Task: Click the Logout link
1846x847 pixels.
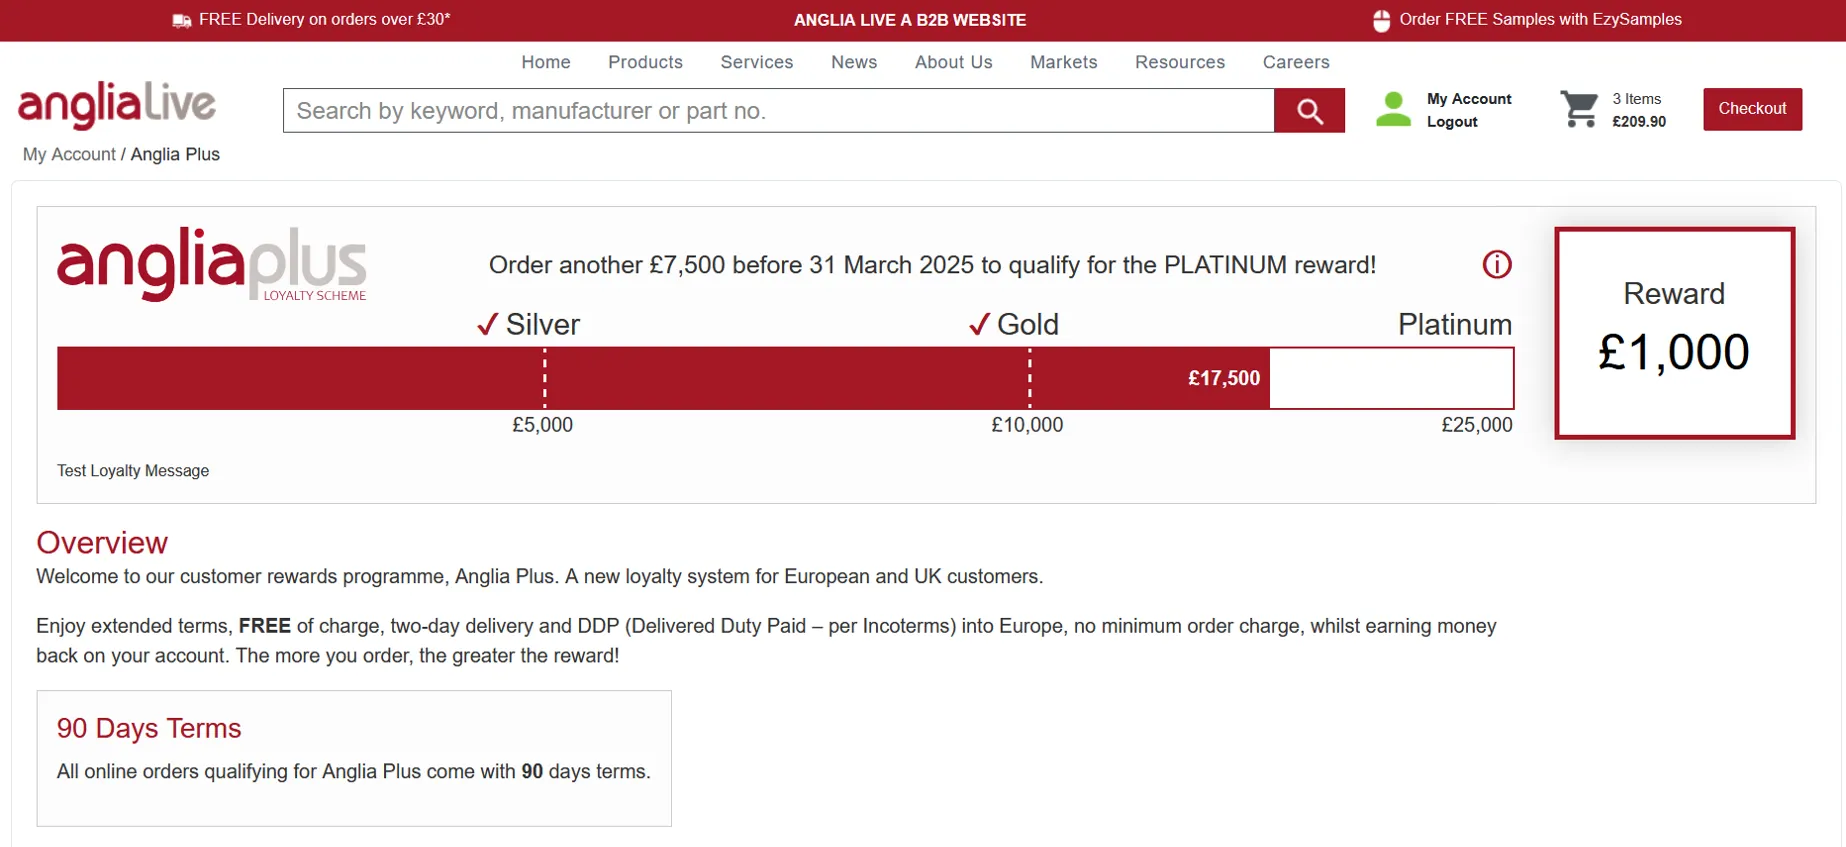Action: coord(1451,122)
